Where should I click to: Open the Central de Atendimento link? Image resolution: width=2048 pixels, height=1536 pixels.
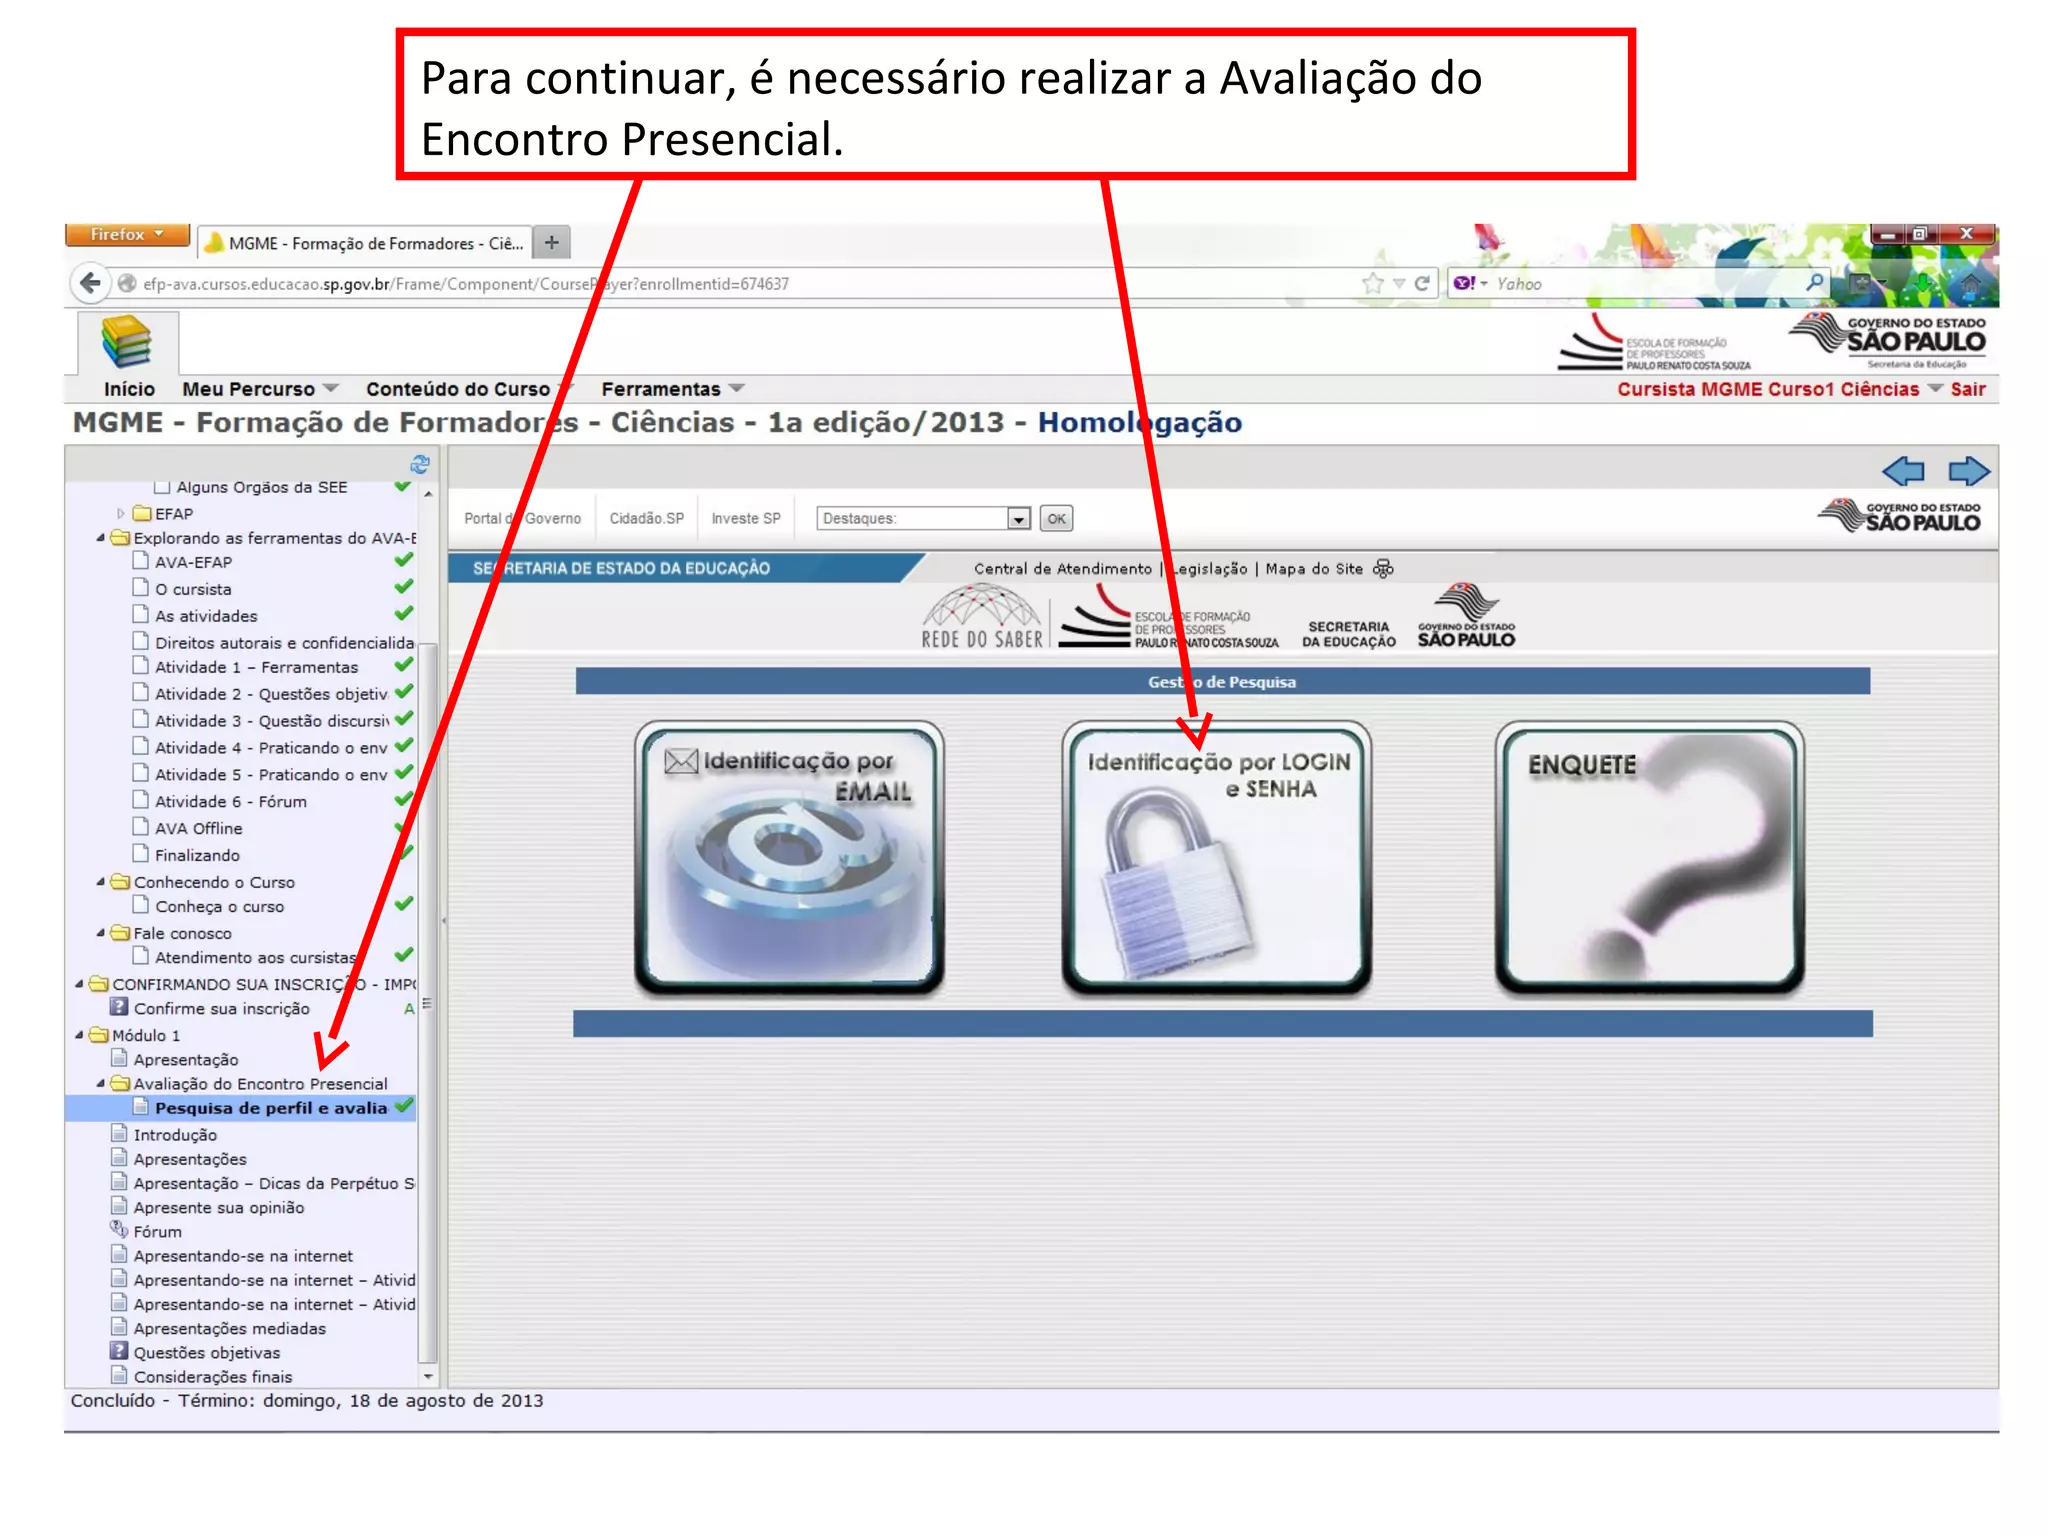pos(1063,568)
